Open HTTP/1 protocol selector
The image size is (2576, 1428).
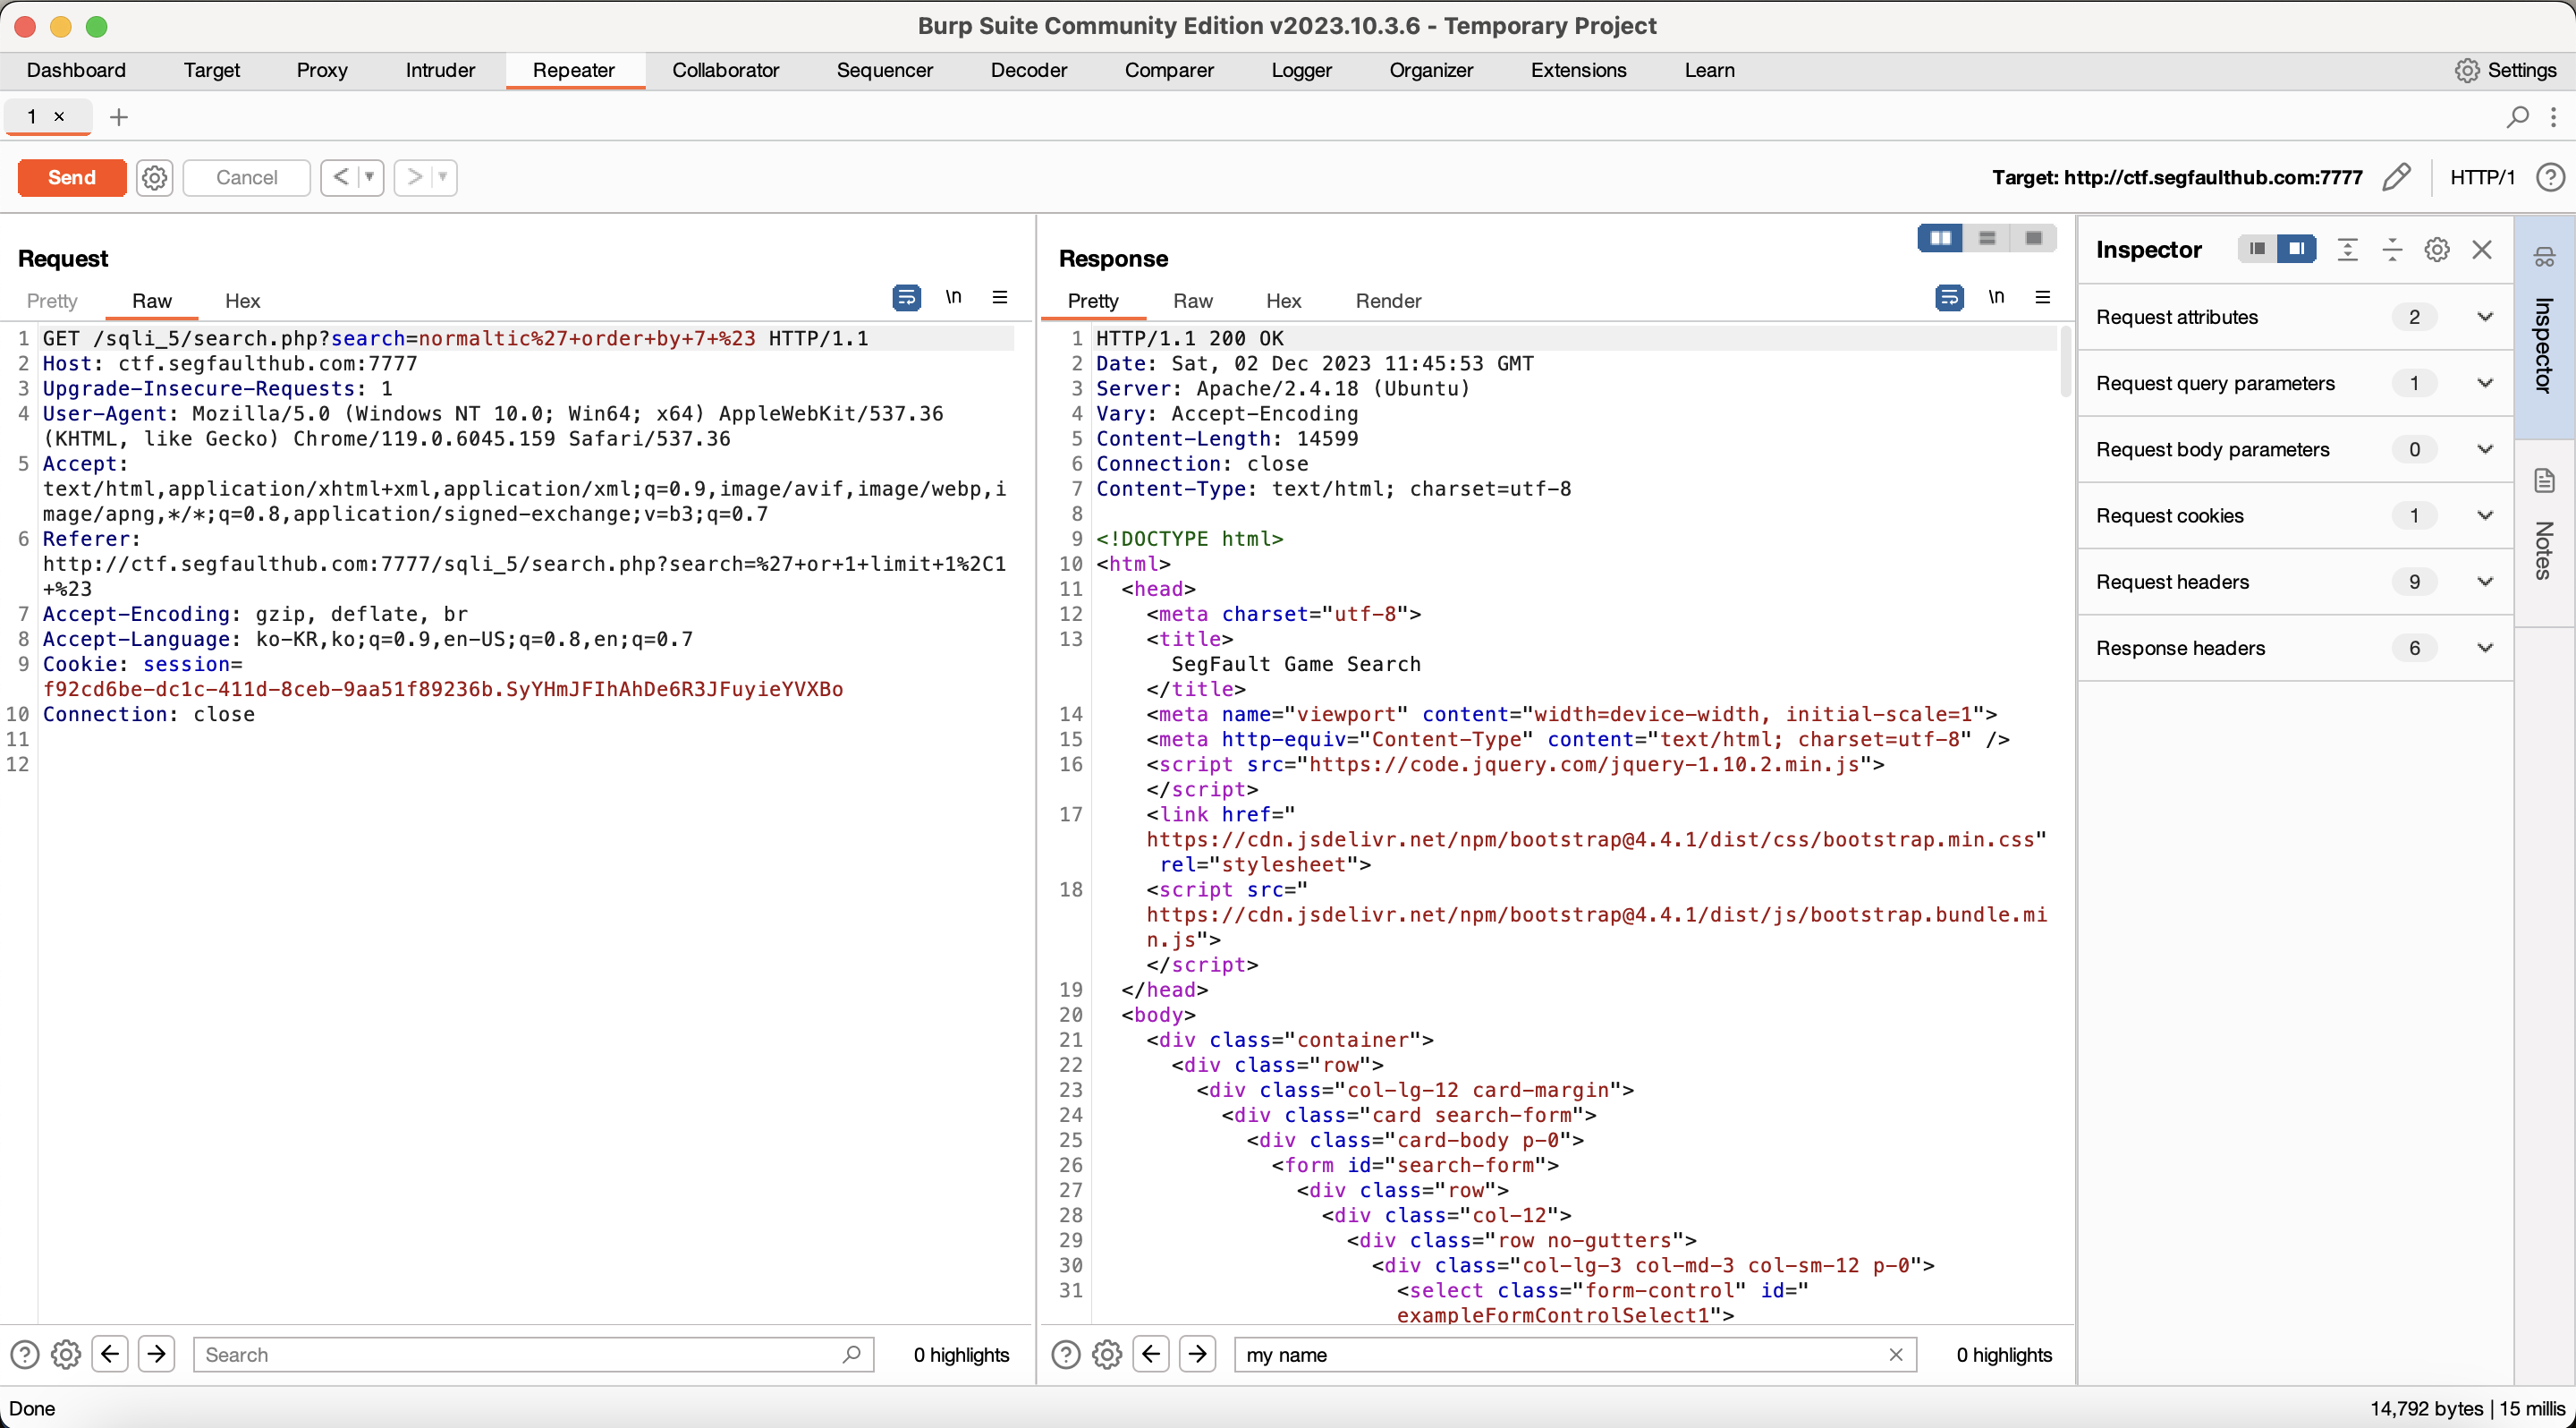[x=2482, y=177]
